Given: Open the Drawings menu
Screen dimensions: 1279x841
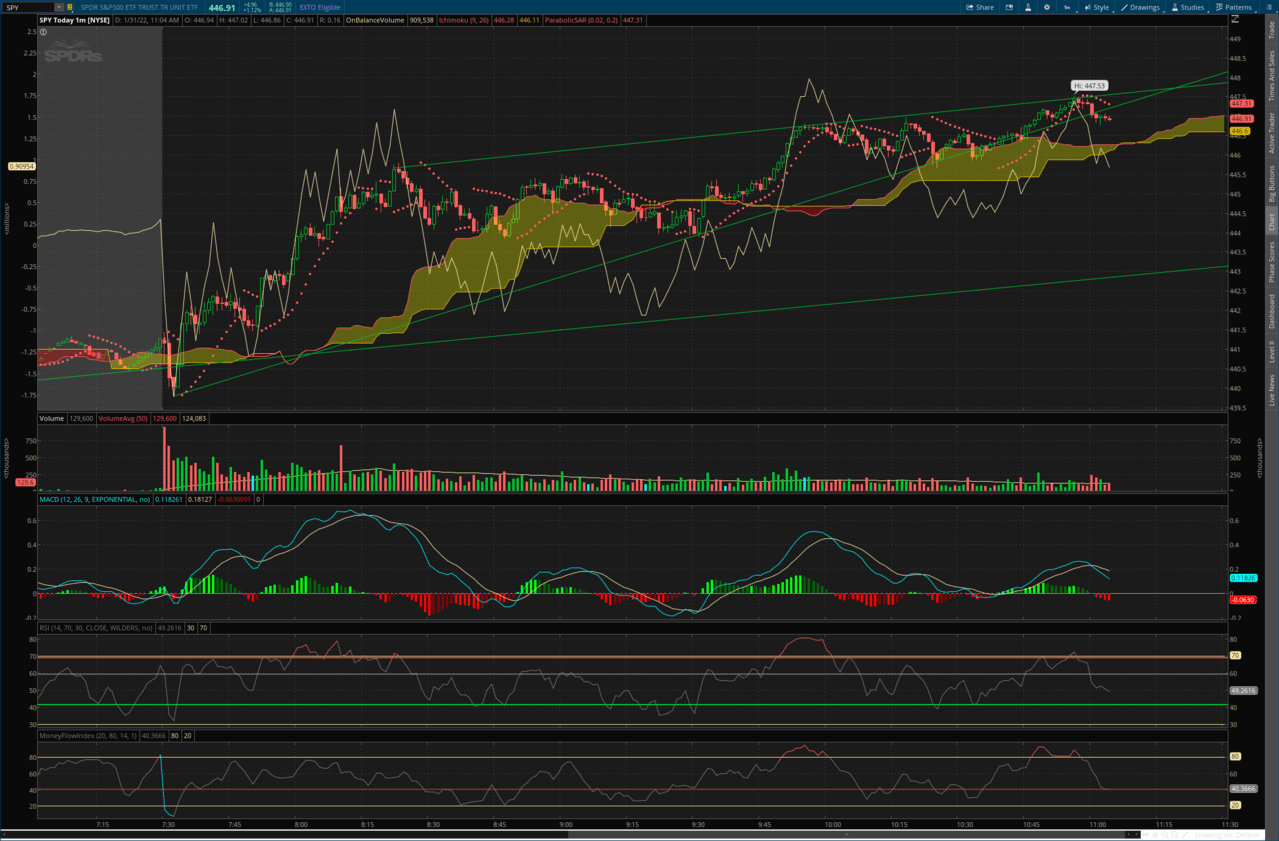Looking at the screenshot, I should (1141, 7).
